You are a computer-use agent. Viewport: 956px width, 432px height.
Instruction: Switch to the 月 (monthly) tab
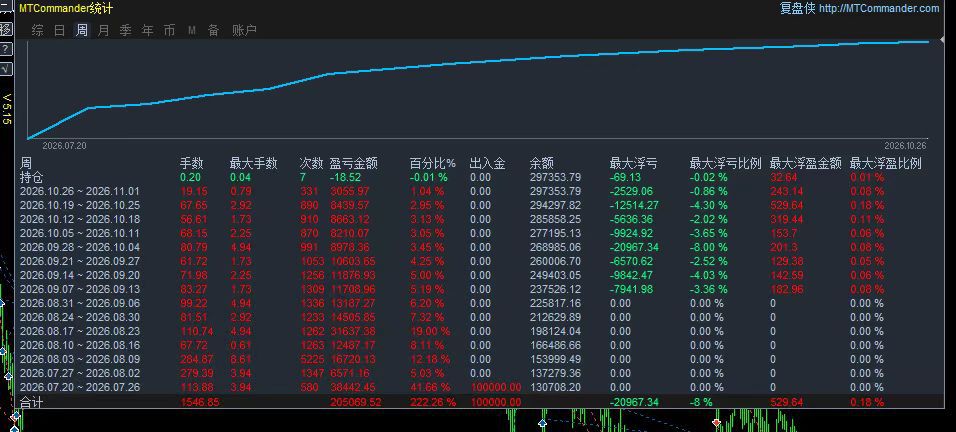click(x=104, y=30)
